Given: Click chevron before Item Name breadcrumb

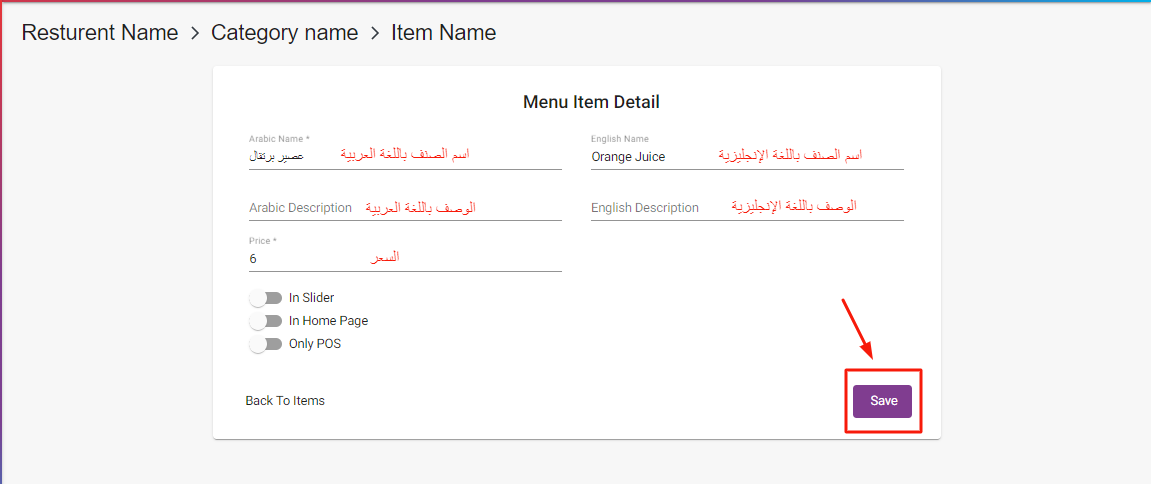Looking at the screenshot, I should [x=375, y=33].
